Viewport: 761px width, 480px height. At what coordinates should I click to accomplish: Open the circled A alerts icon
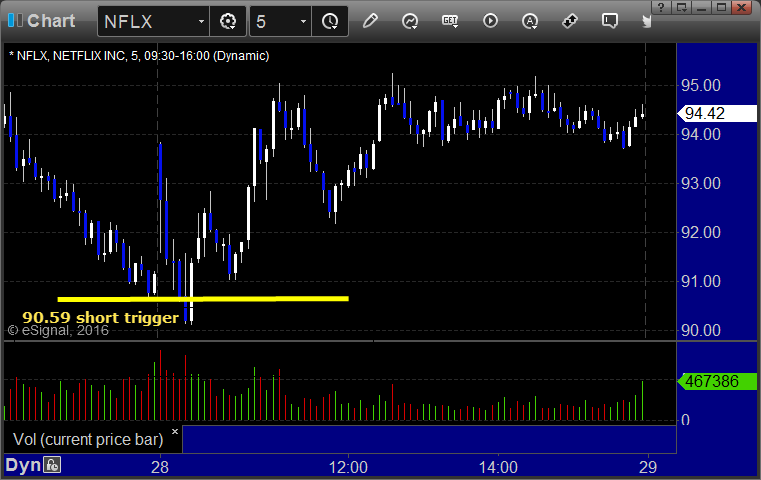(529, 21)
